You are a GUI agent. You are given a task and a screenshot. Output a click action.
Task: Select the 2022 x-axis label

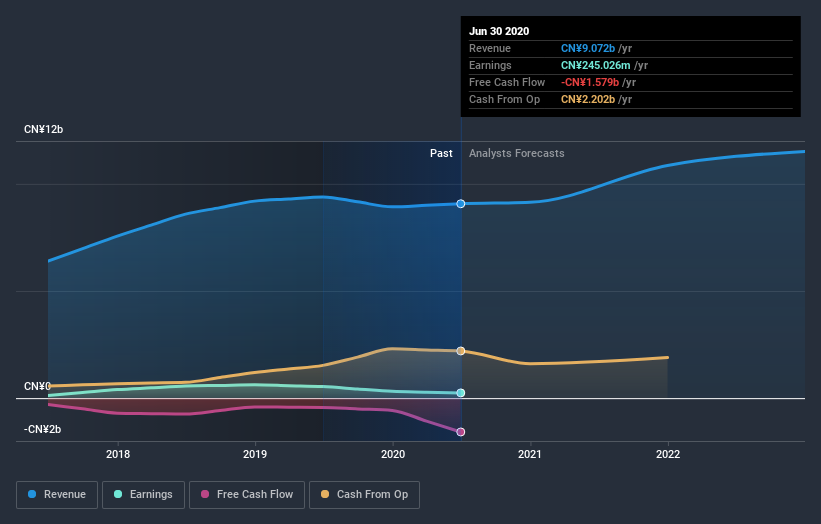tap(668, 454)
